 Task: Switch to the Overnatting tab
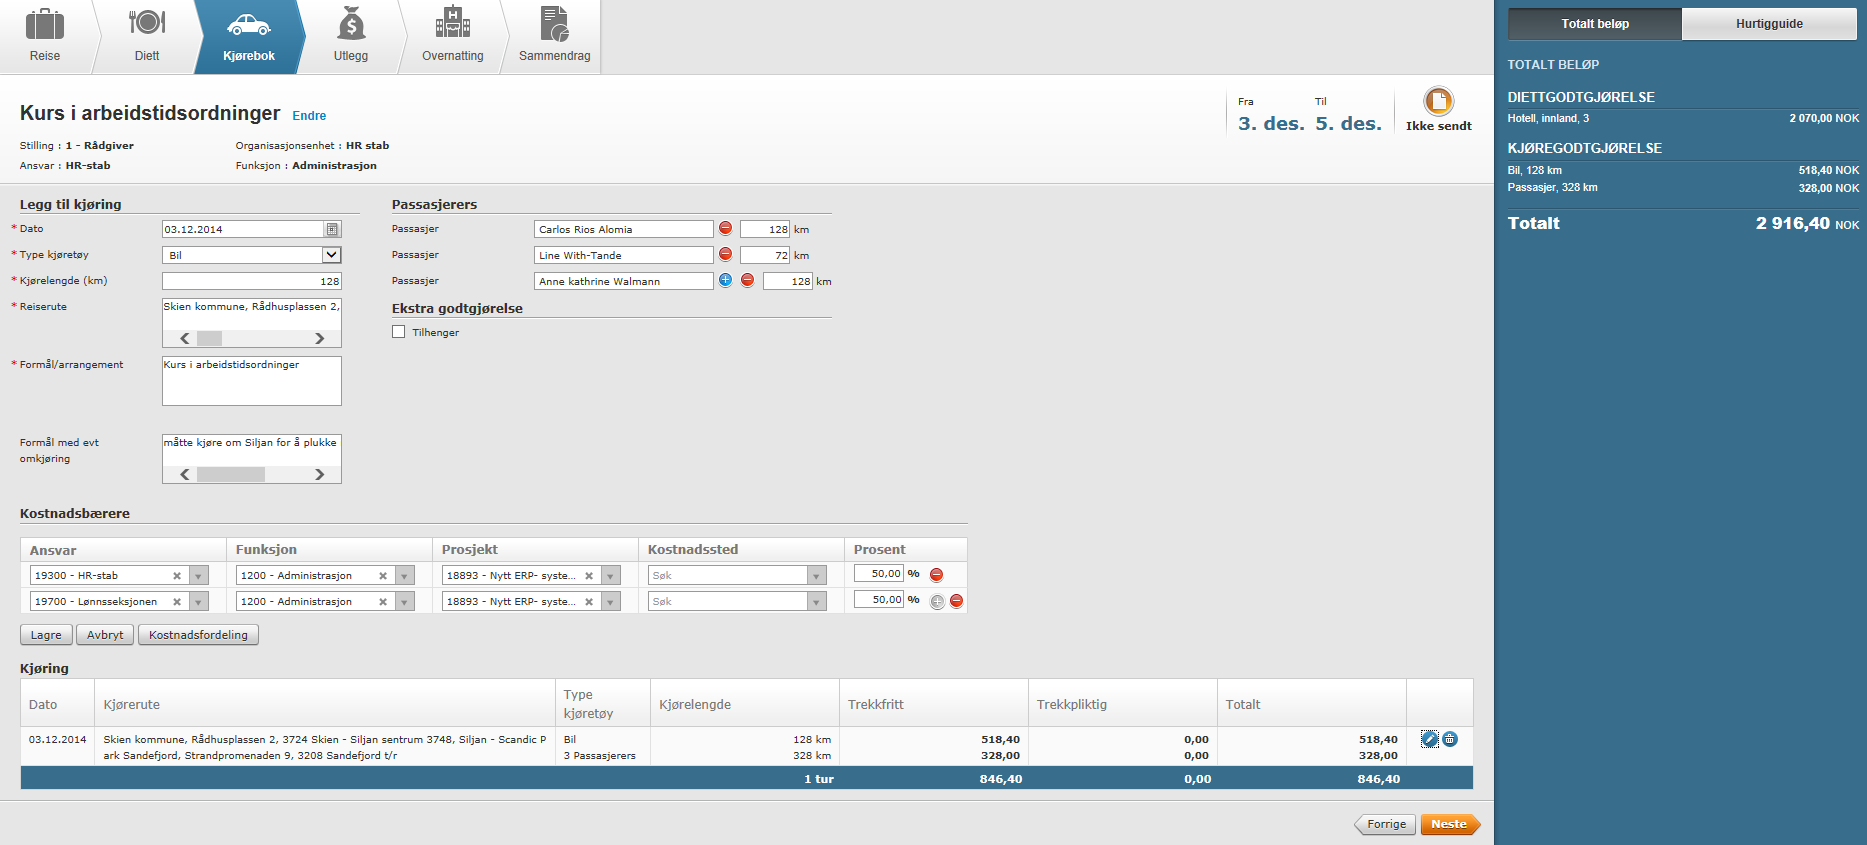453,37
